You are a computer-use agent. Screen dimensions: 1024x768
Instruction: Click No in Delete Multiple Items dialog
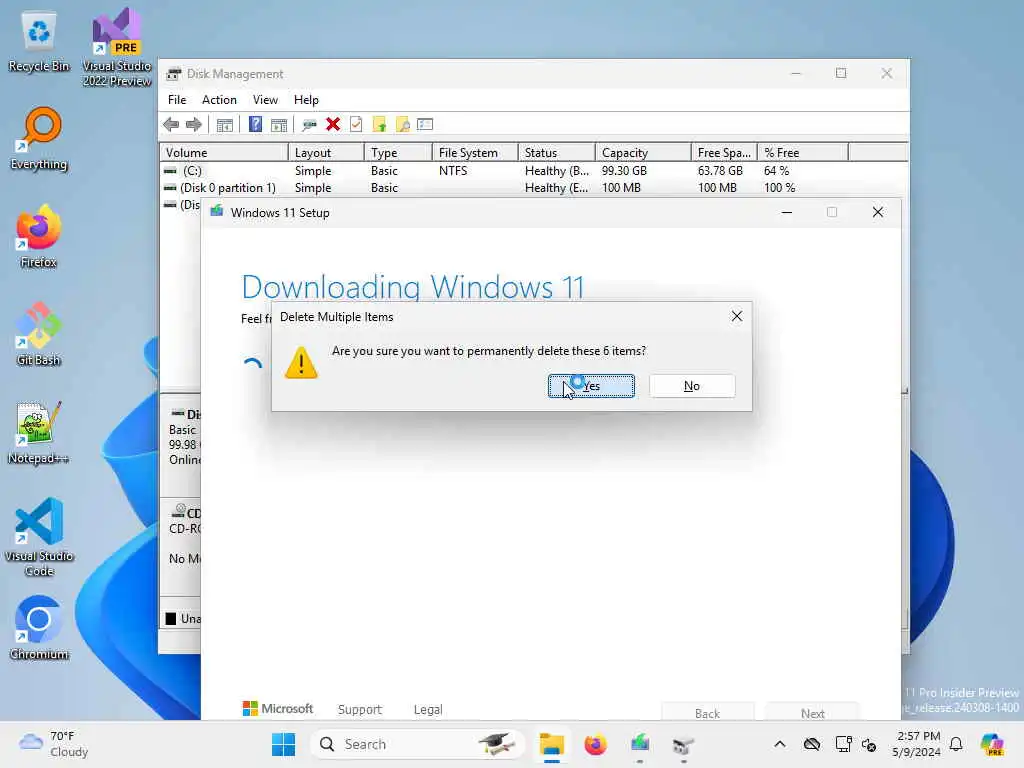point(692,386)
